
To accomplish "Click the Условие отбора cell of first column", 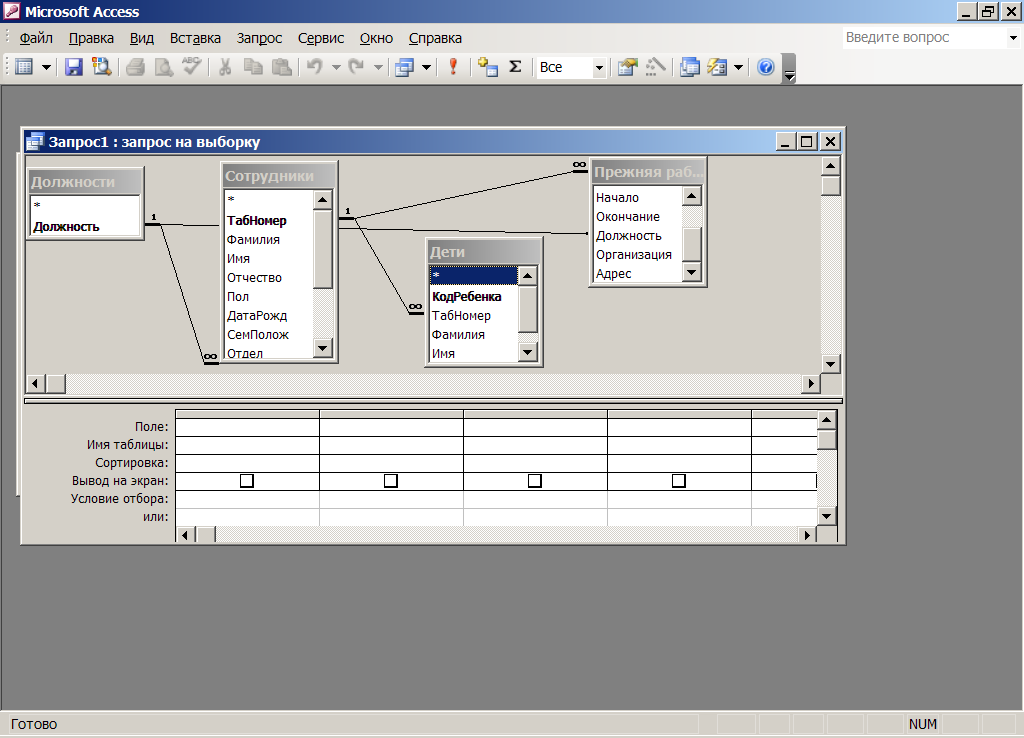I will (248, 499).
